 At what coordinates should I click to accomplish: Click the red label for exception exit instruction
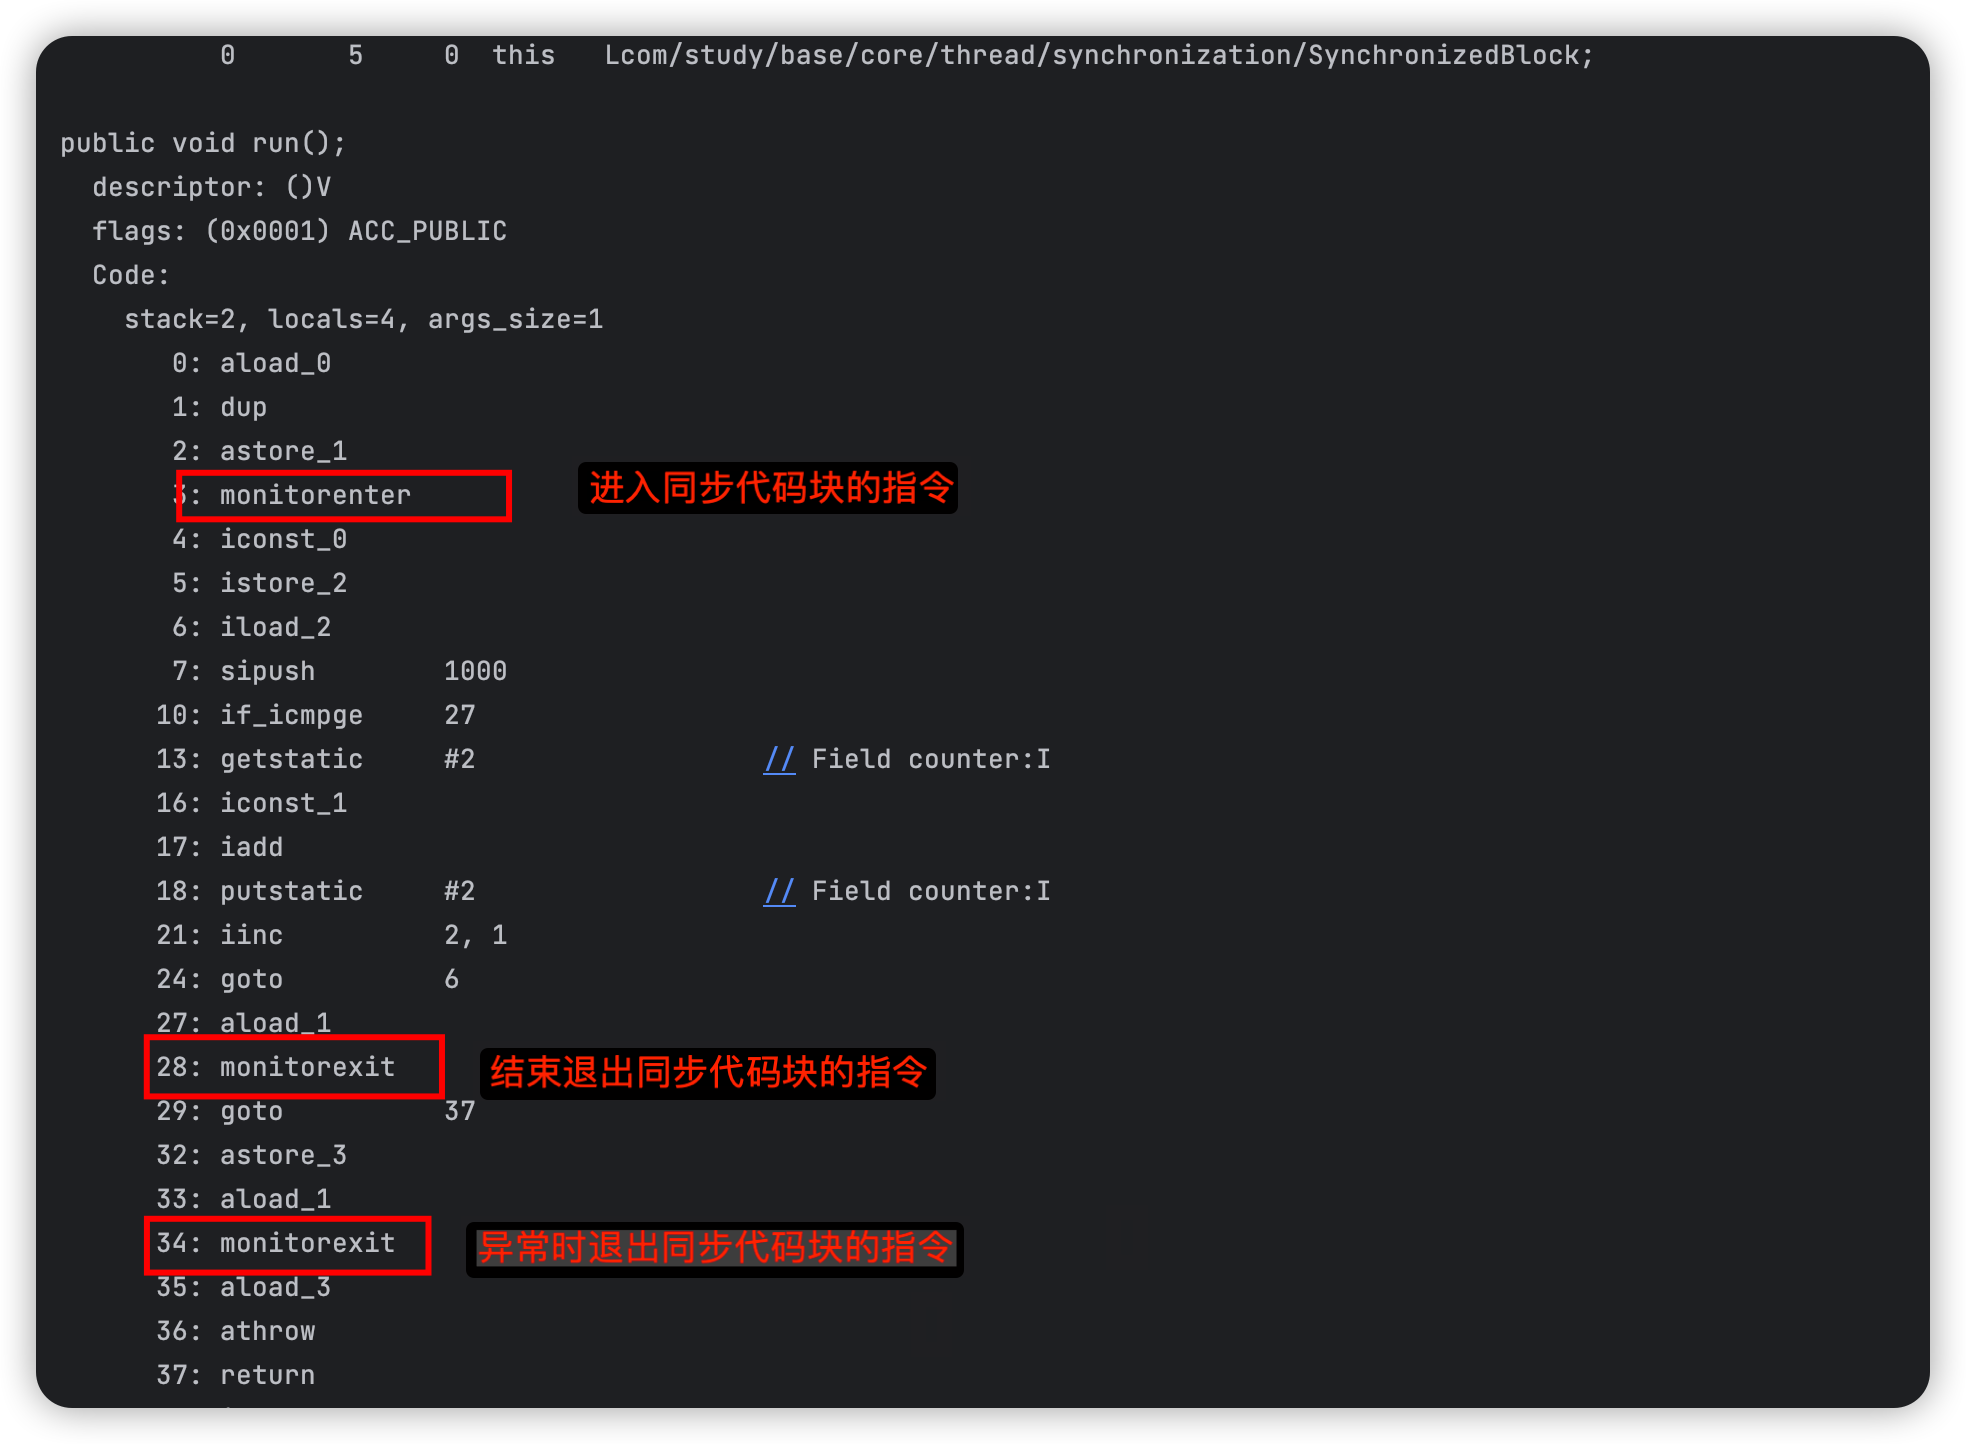715,1248
